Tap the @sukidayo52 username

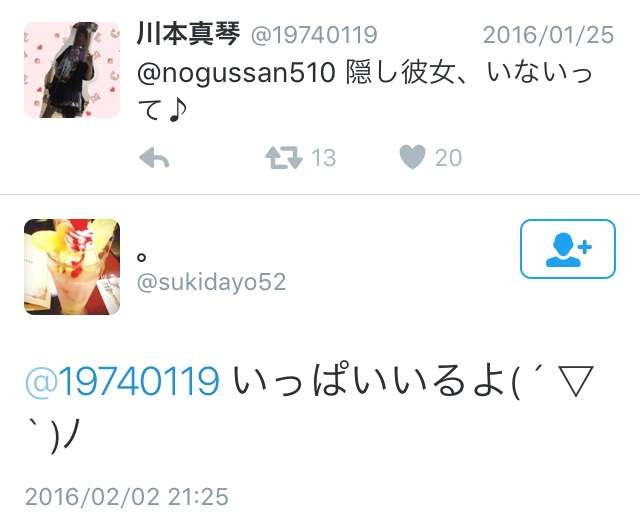pyautogui.click(x=211, y=282)
